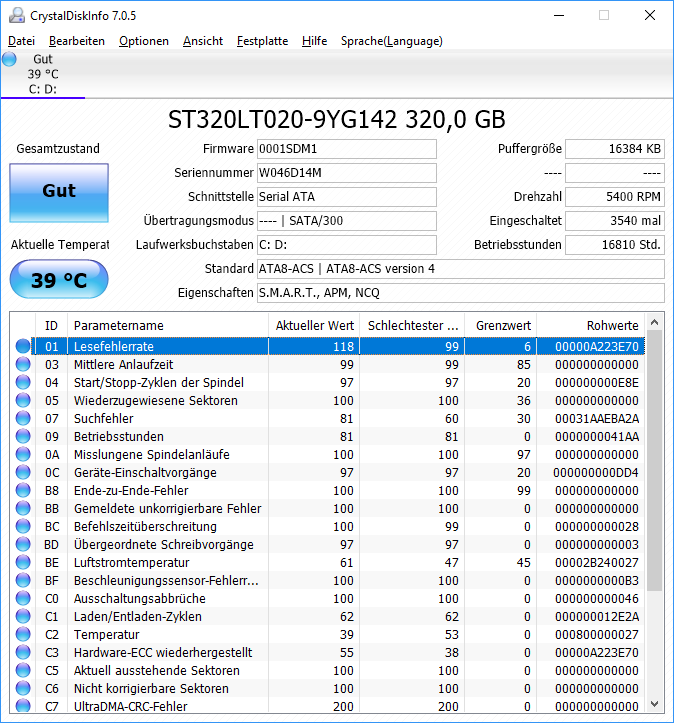Click the Standard field ATA8-ACS
Image resolution: width=674 pixels, height=723 pixels.
click(461, 269)
